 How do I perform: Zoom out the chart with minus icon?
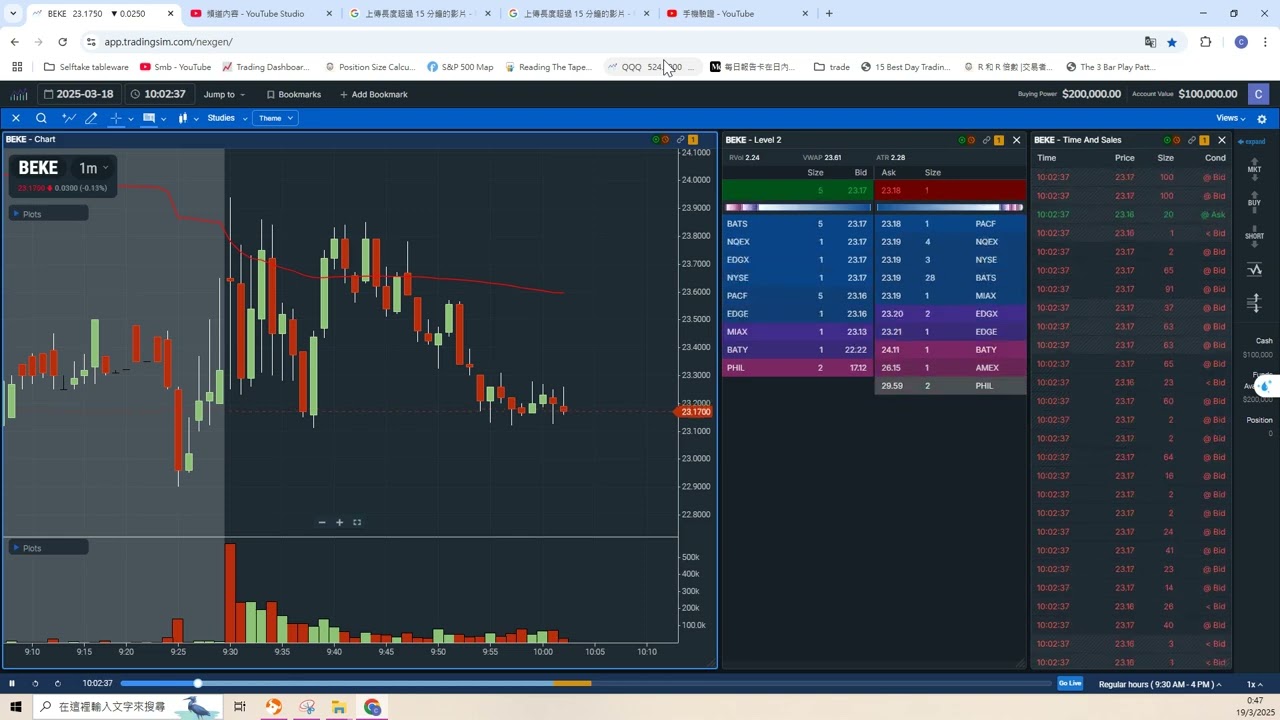[322, 522]
